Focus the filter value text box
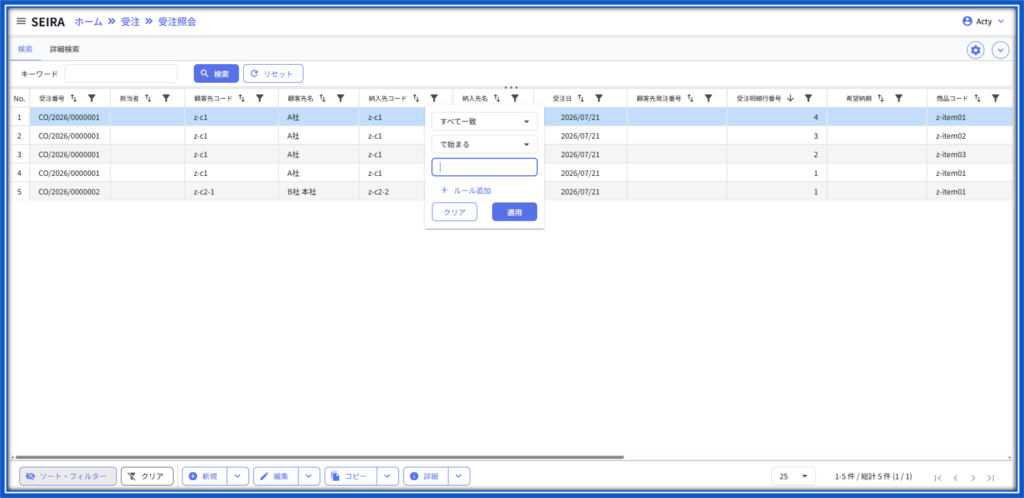 click(x=485, y=167)
